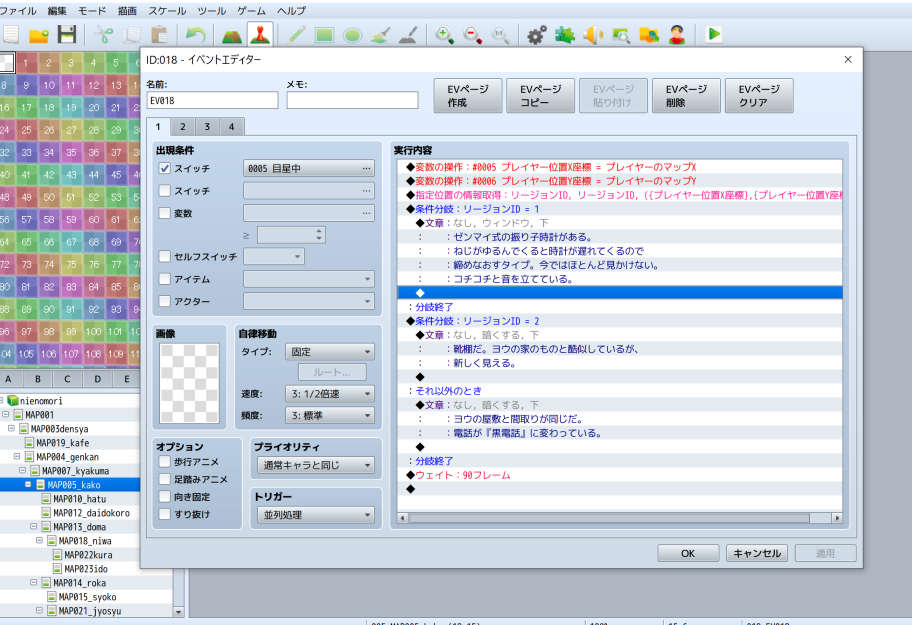Uncheck the first スイッチ condition checkbox
The width and height of the screenshot is (912, 625).
[x=165, y=168]
